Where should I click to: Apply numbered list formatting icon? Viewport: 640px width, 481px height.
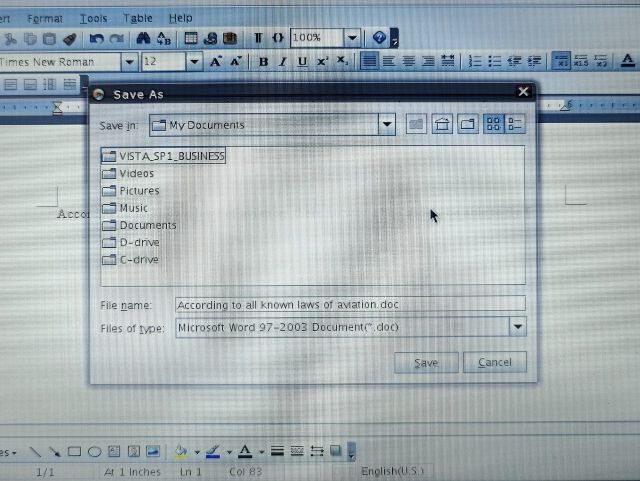[x=475, y=61]
